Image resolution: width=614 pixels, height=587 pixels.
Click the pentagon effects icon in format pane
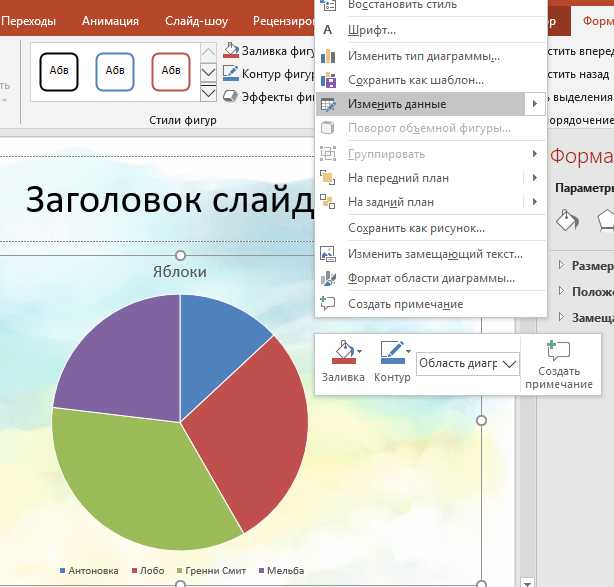point(606,221)
